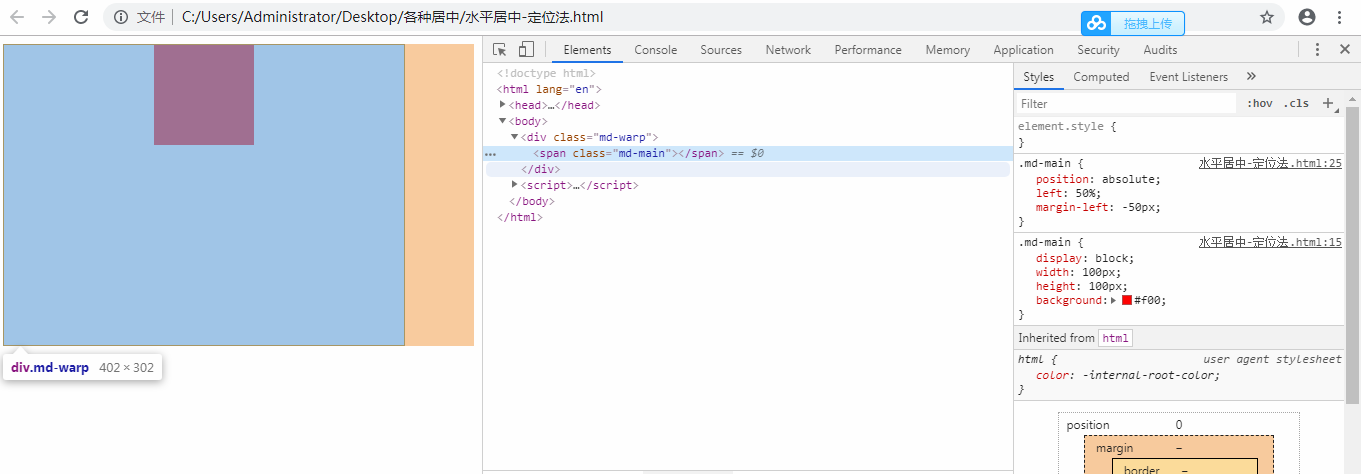Open DevTools customize menu
The image size is (1361, 474).
click(1317, 50)
